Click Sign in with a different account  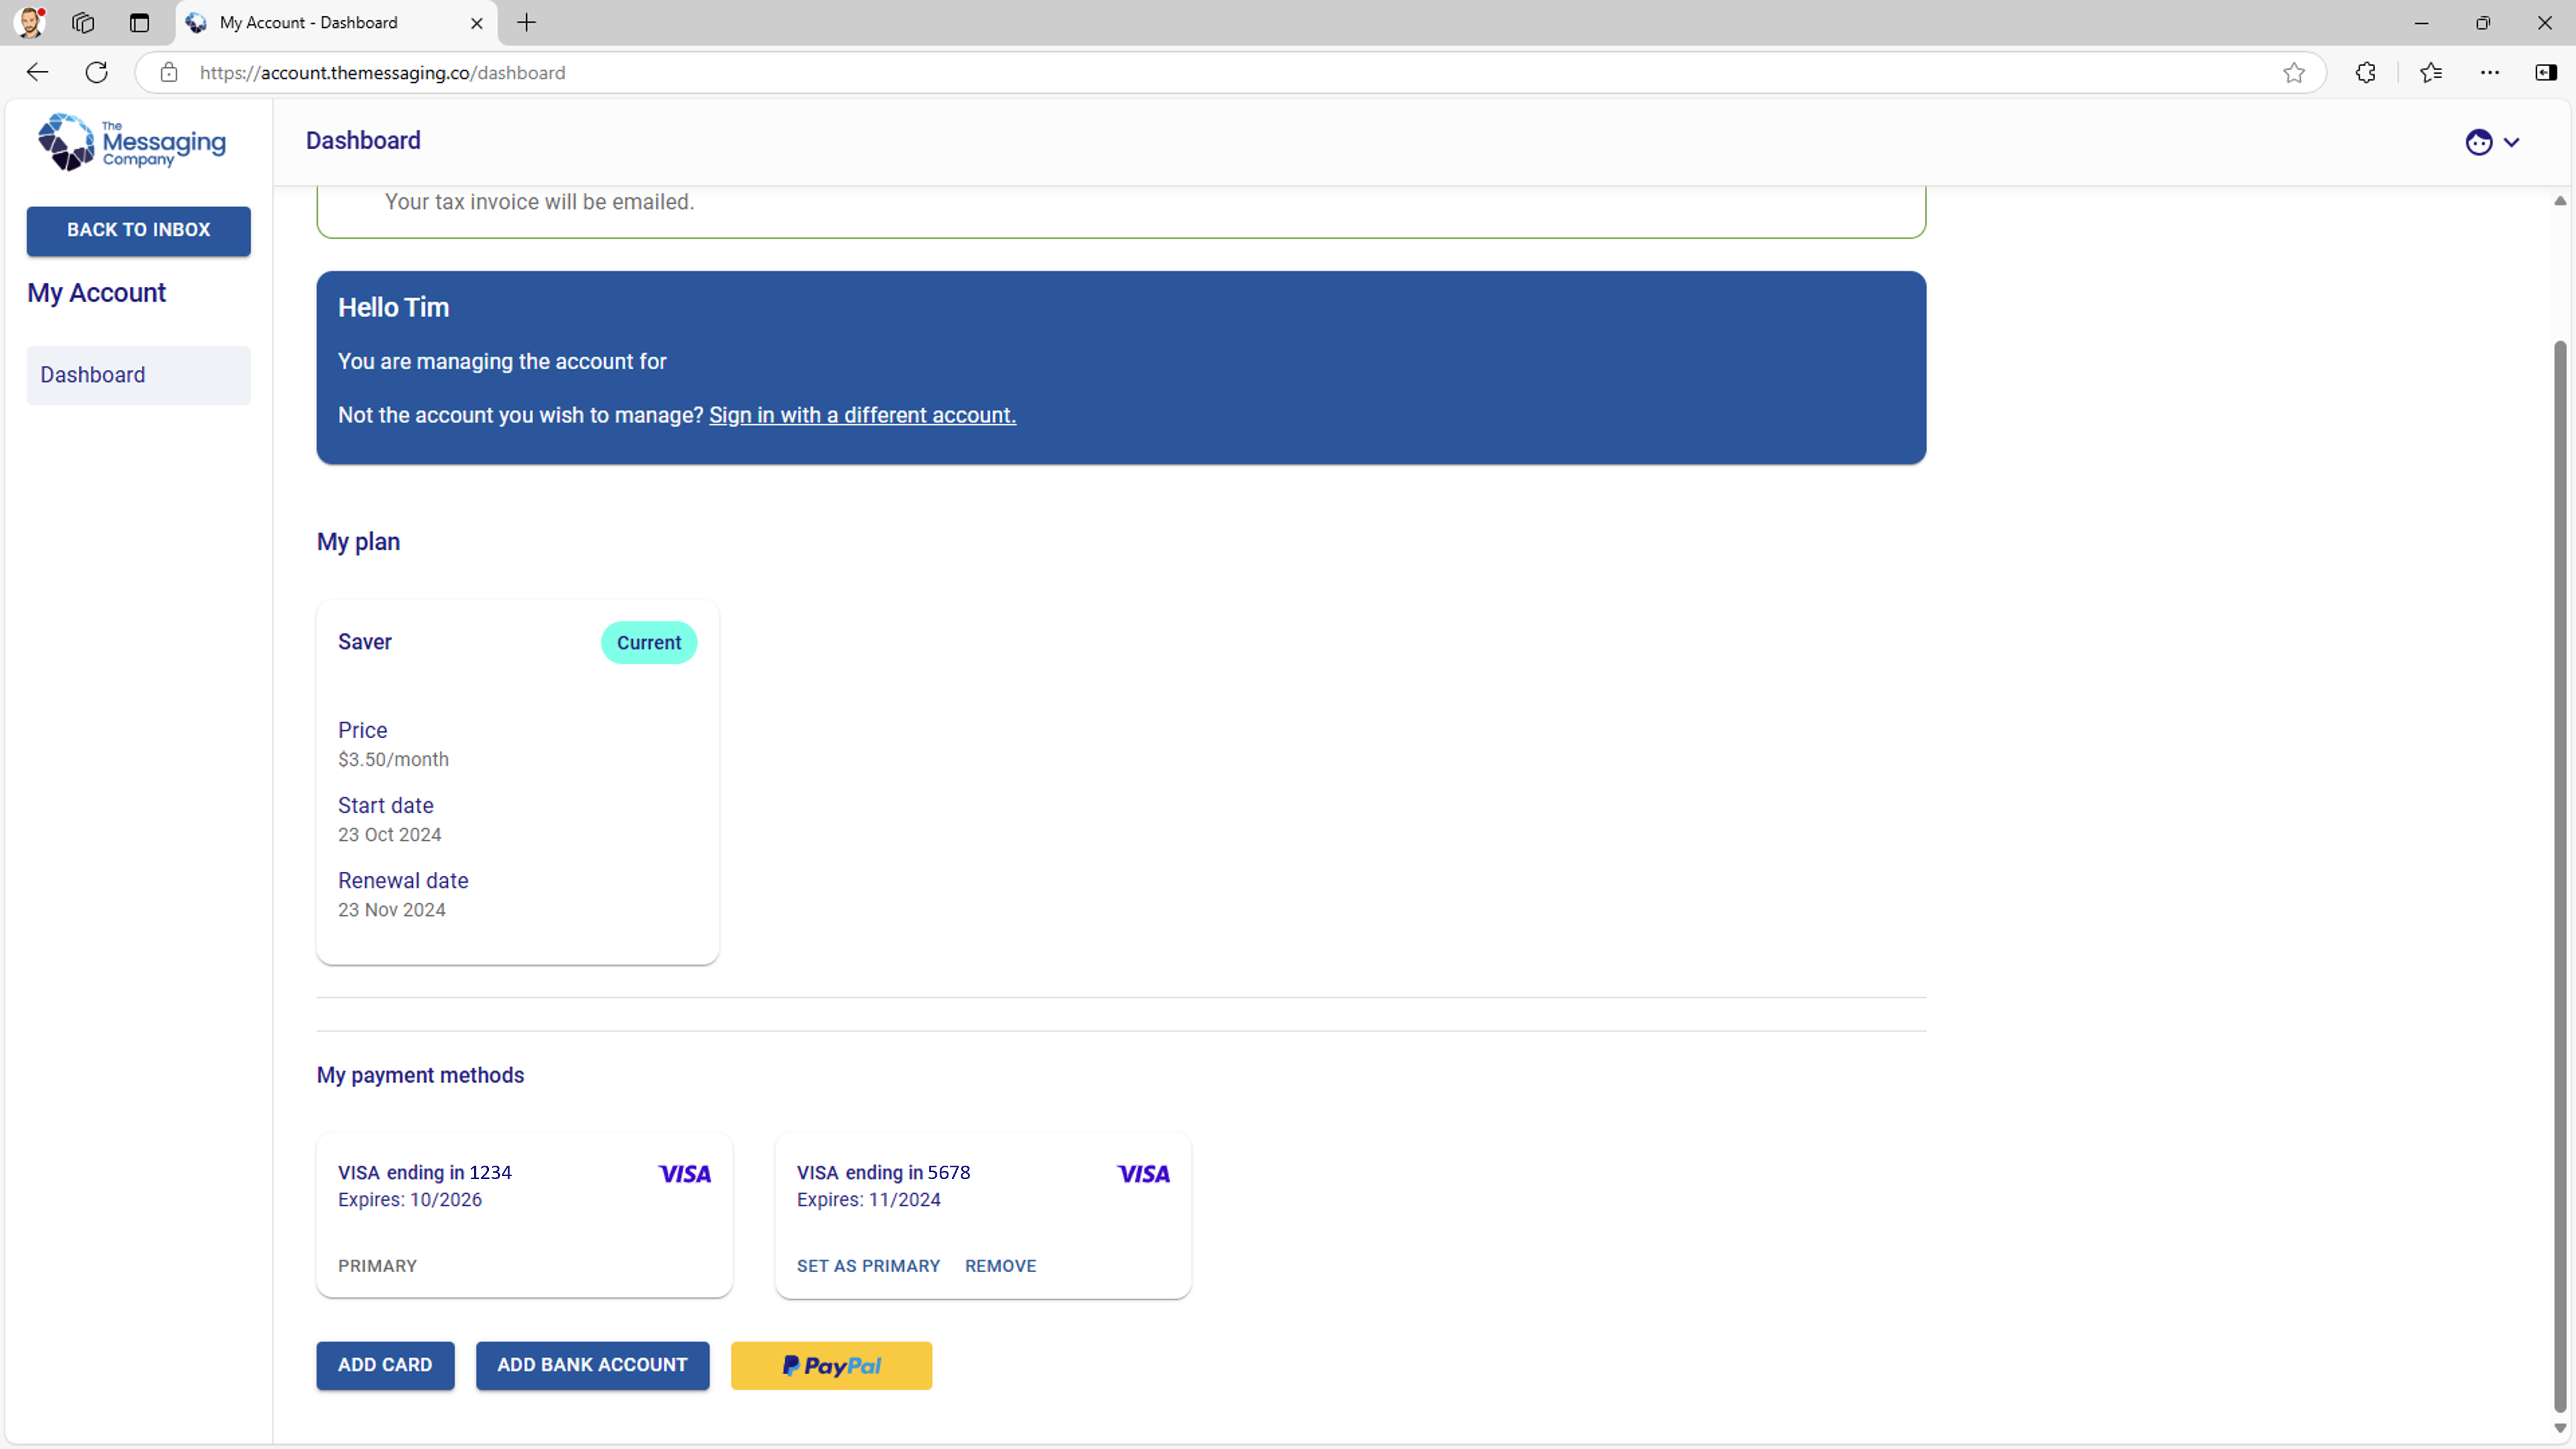click(862, 415)
